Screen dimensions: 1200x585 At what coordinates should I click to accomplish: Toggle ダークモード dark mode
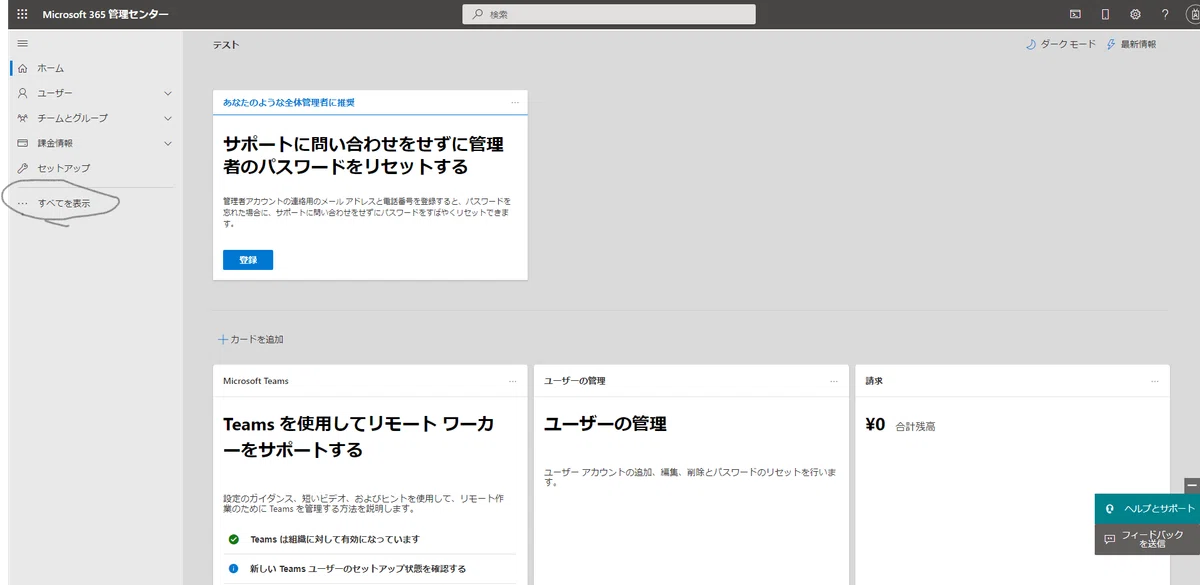click(x=1061, y=44)
